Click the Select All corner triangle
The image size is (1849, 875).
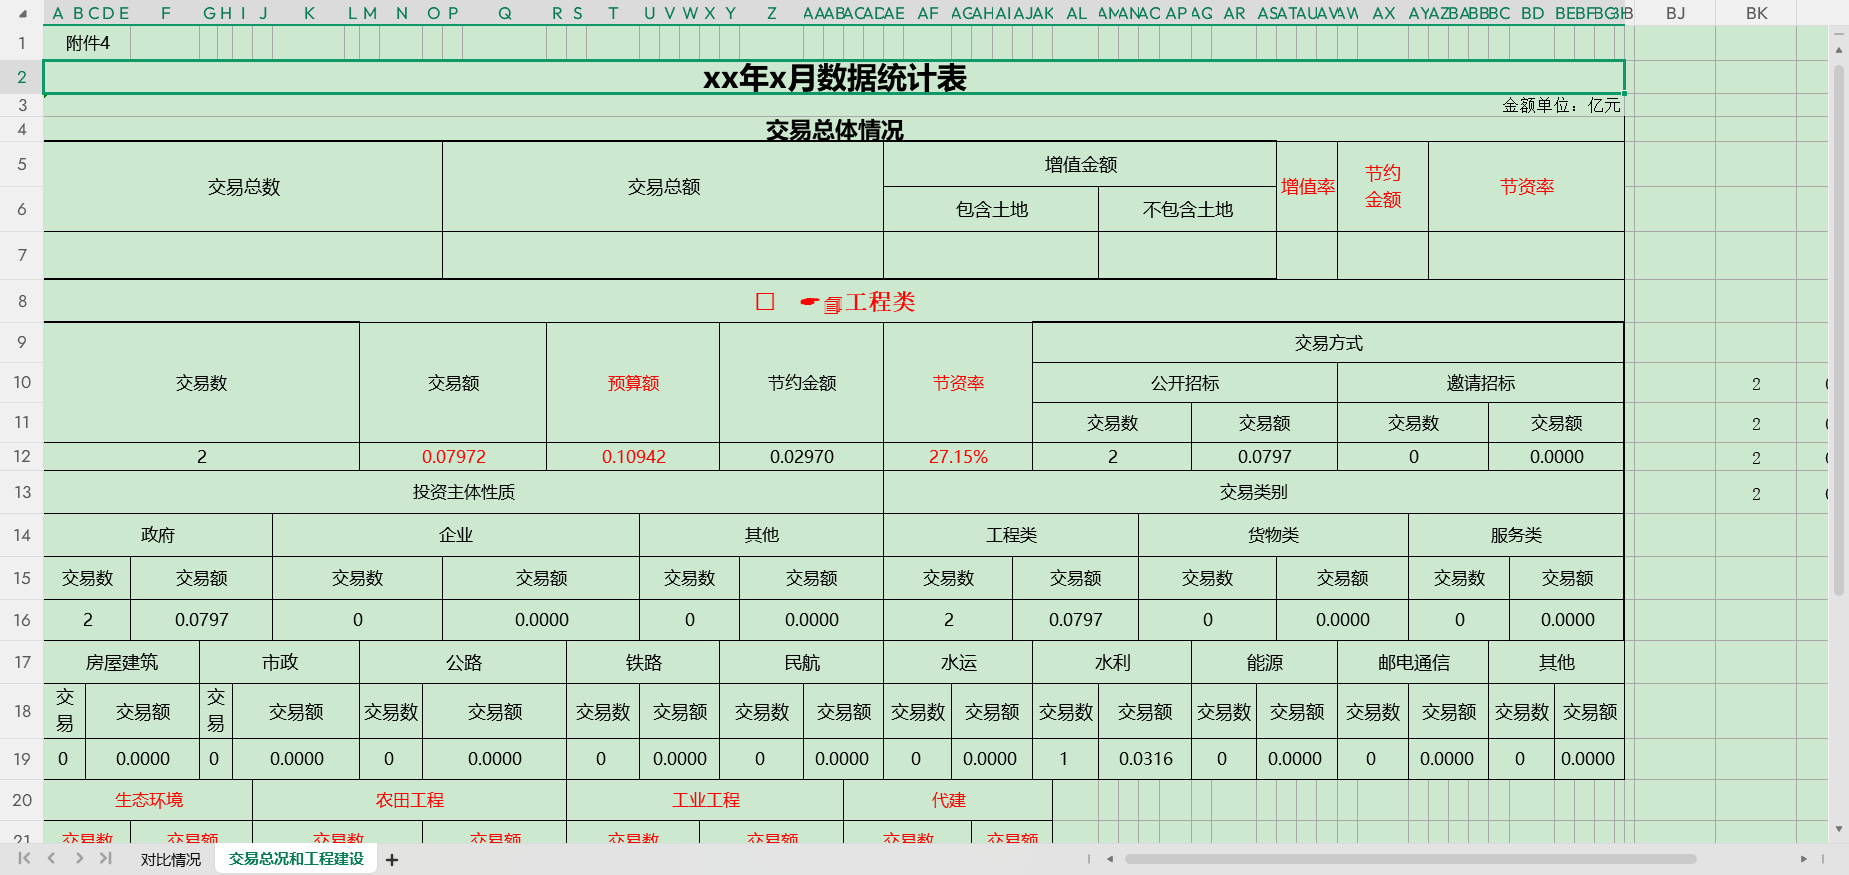(22, 13)
